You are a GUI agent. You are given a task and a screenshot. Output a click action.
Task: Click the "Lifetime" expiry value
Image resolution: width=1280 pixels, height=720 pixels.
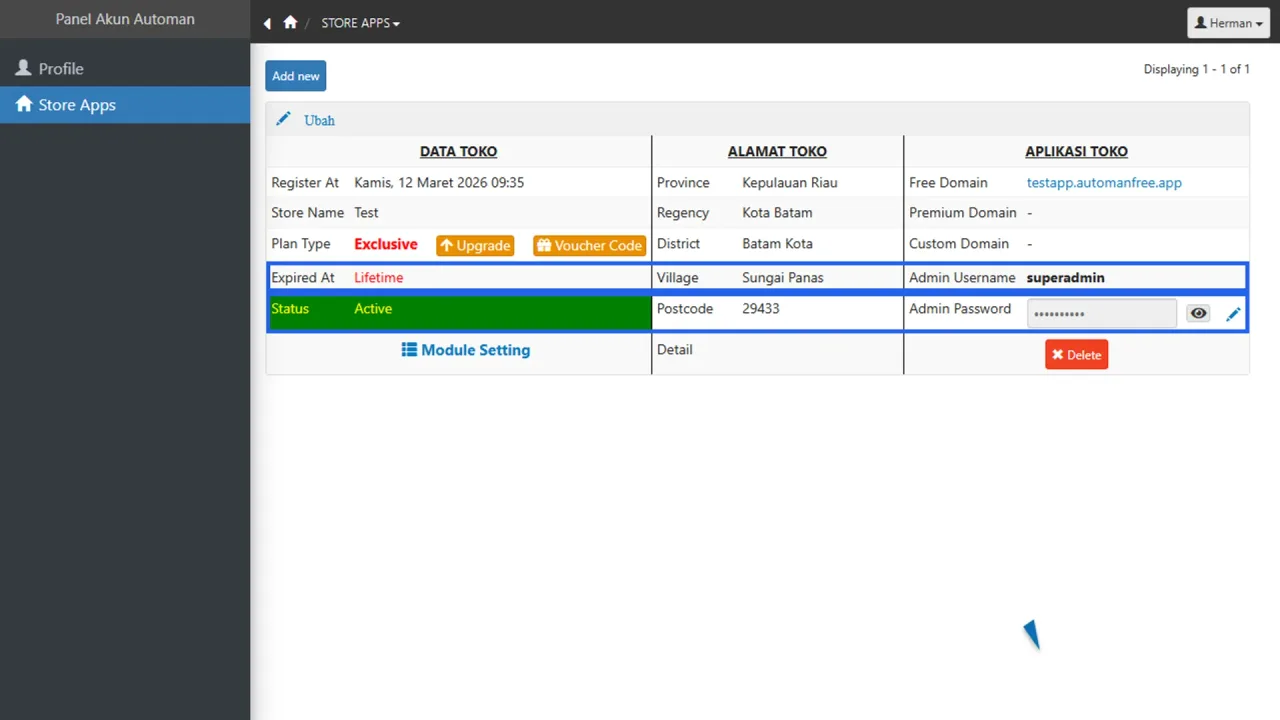(x=378, y=278)
